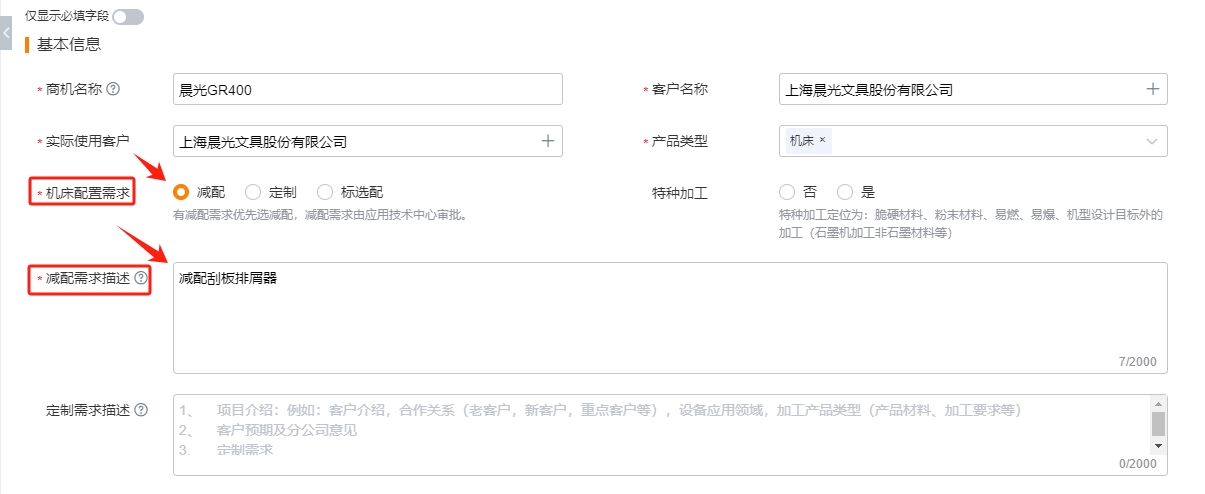1205x494 pixels.
Task: Click the 0/2000 character counter
Action: (x=1138, y=463)
